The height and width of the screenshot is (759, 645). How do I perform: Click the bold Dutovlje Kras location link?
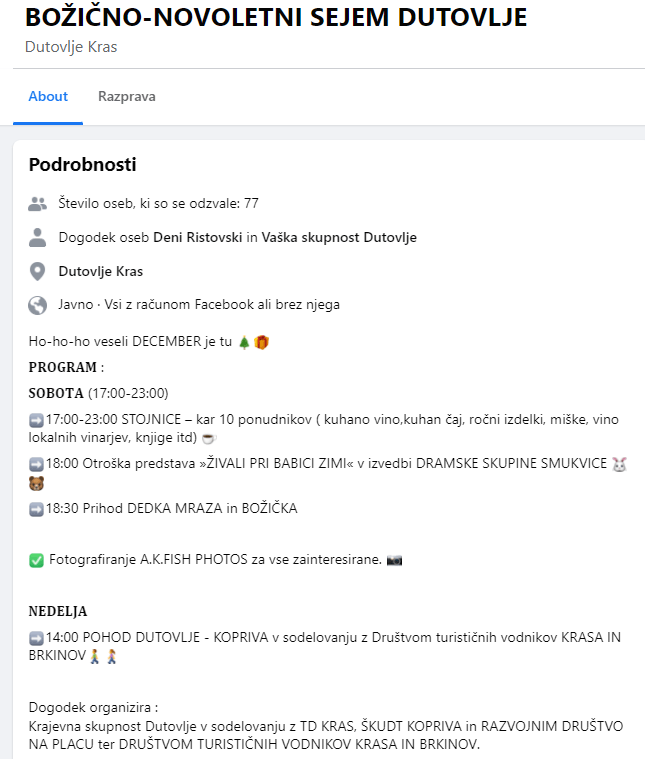click(x=101, y=272)
